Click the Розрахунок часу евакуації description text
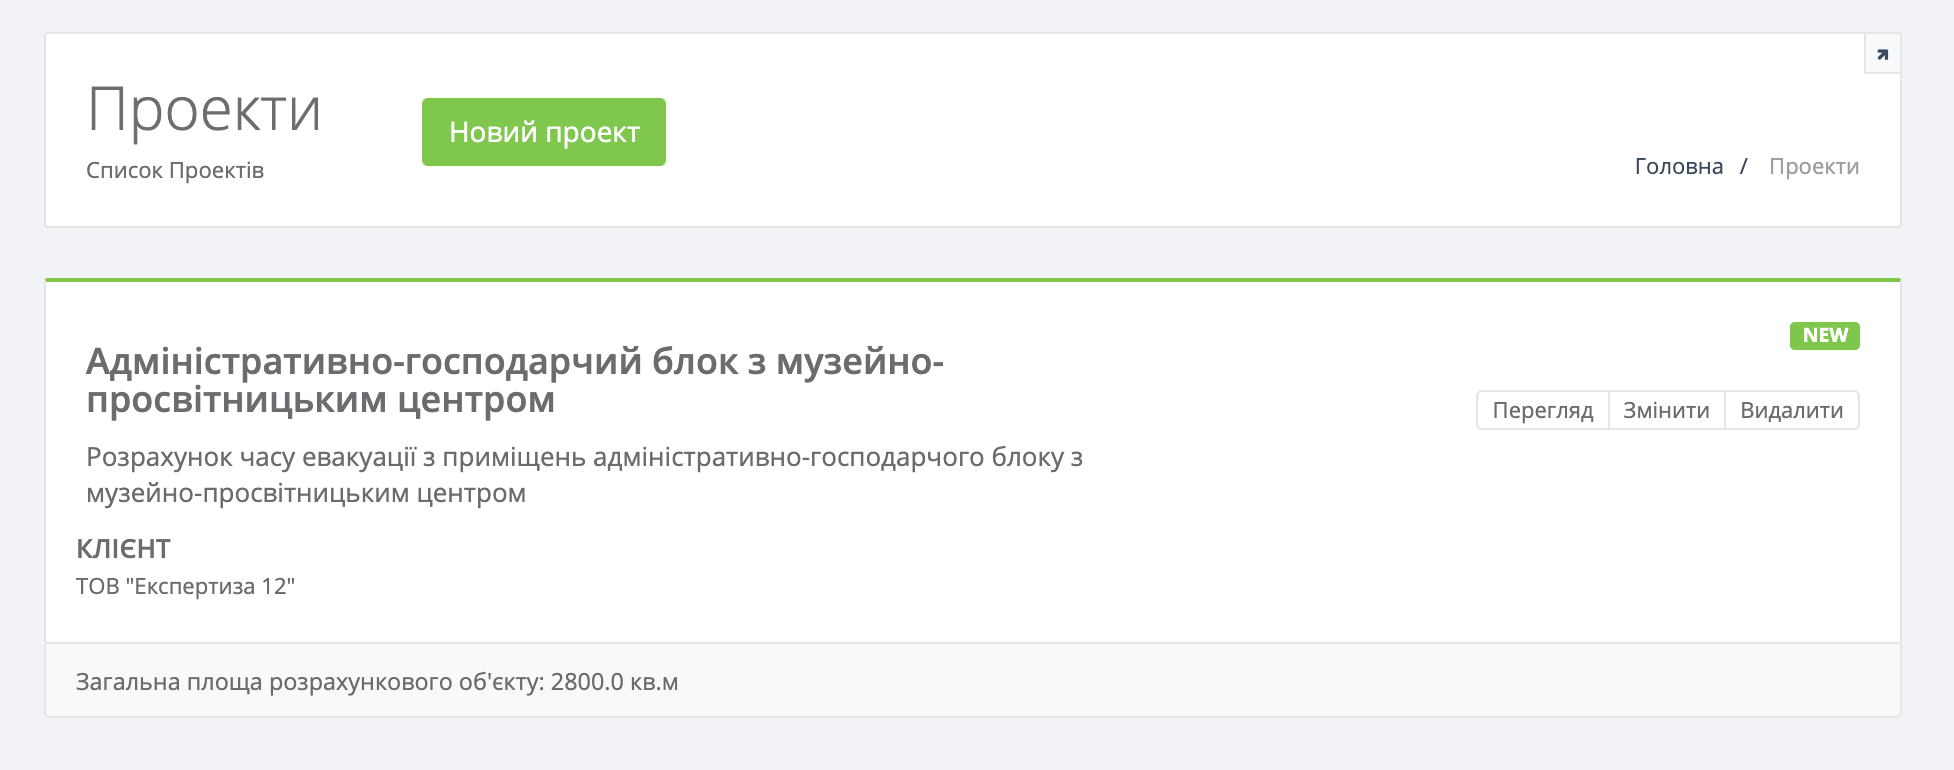The width and height of the screenshot is (1954, 770). point(584,458)
